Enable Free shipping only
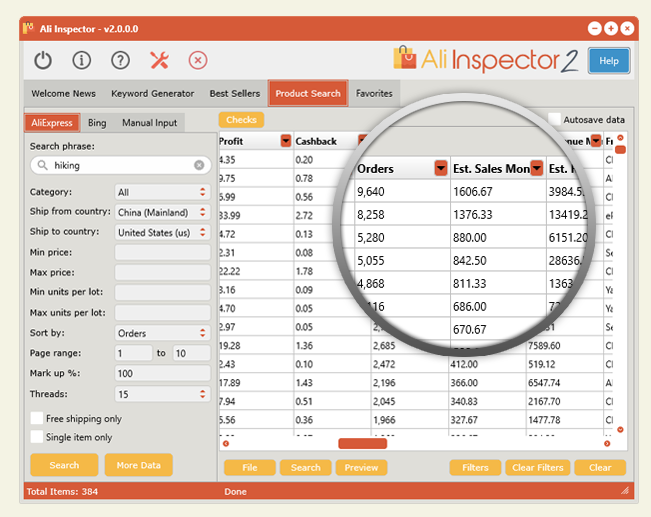This screenshot has width=651, height=517. (x=37, y=418)
